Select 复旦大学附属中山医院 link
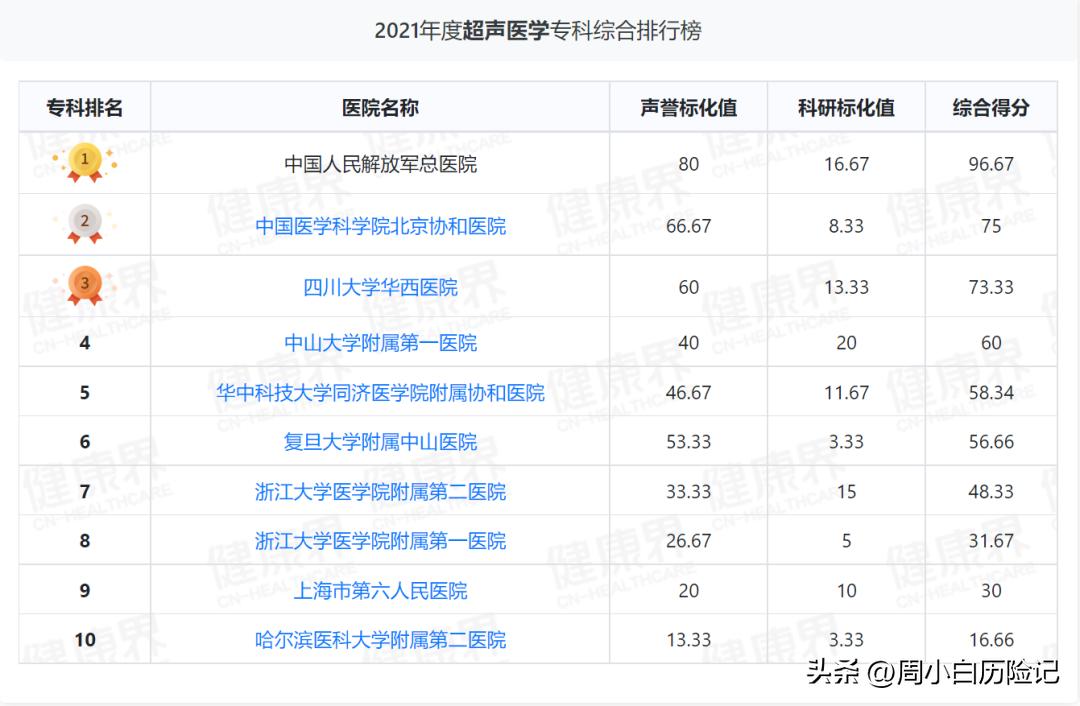Image resolution: width=1080 pixels, height=706 pixels. [x=380, y=442]
